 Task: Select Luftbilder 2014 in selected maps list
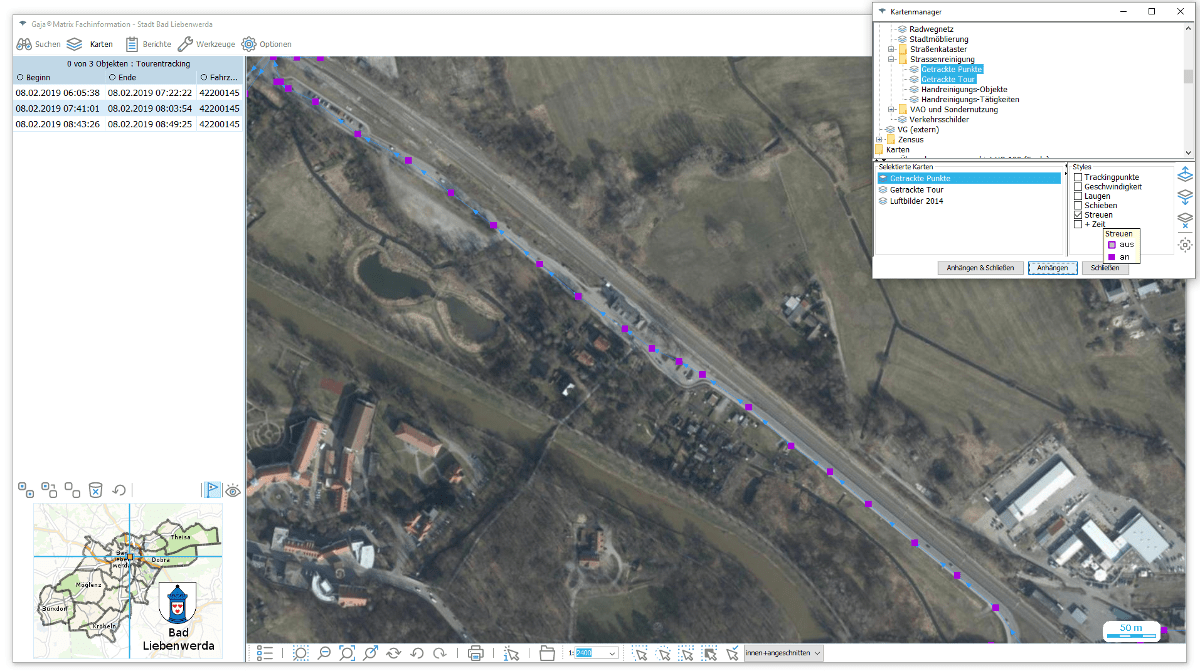click(916, 201)
